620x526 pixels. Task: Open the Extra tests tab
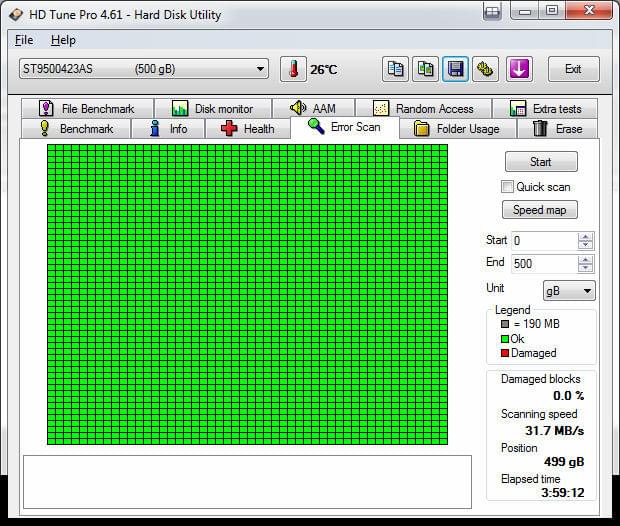[x=545, y=109]
